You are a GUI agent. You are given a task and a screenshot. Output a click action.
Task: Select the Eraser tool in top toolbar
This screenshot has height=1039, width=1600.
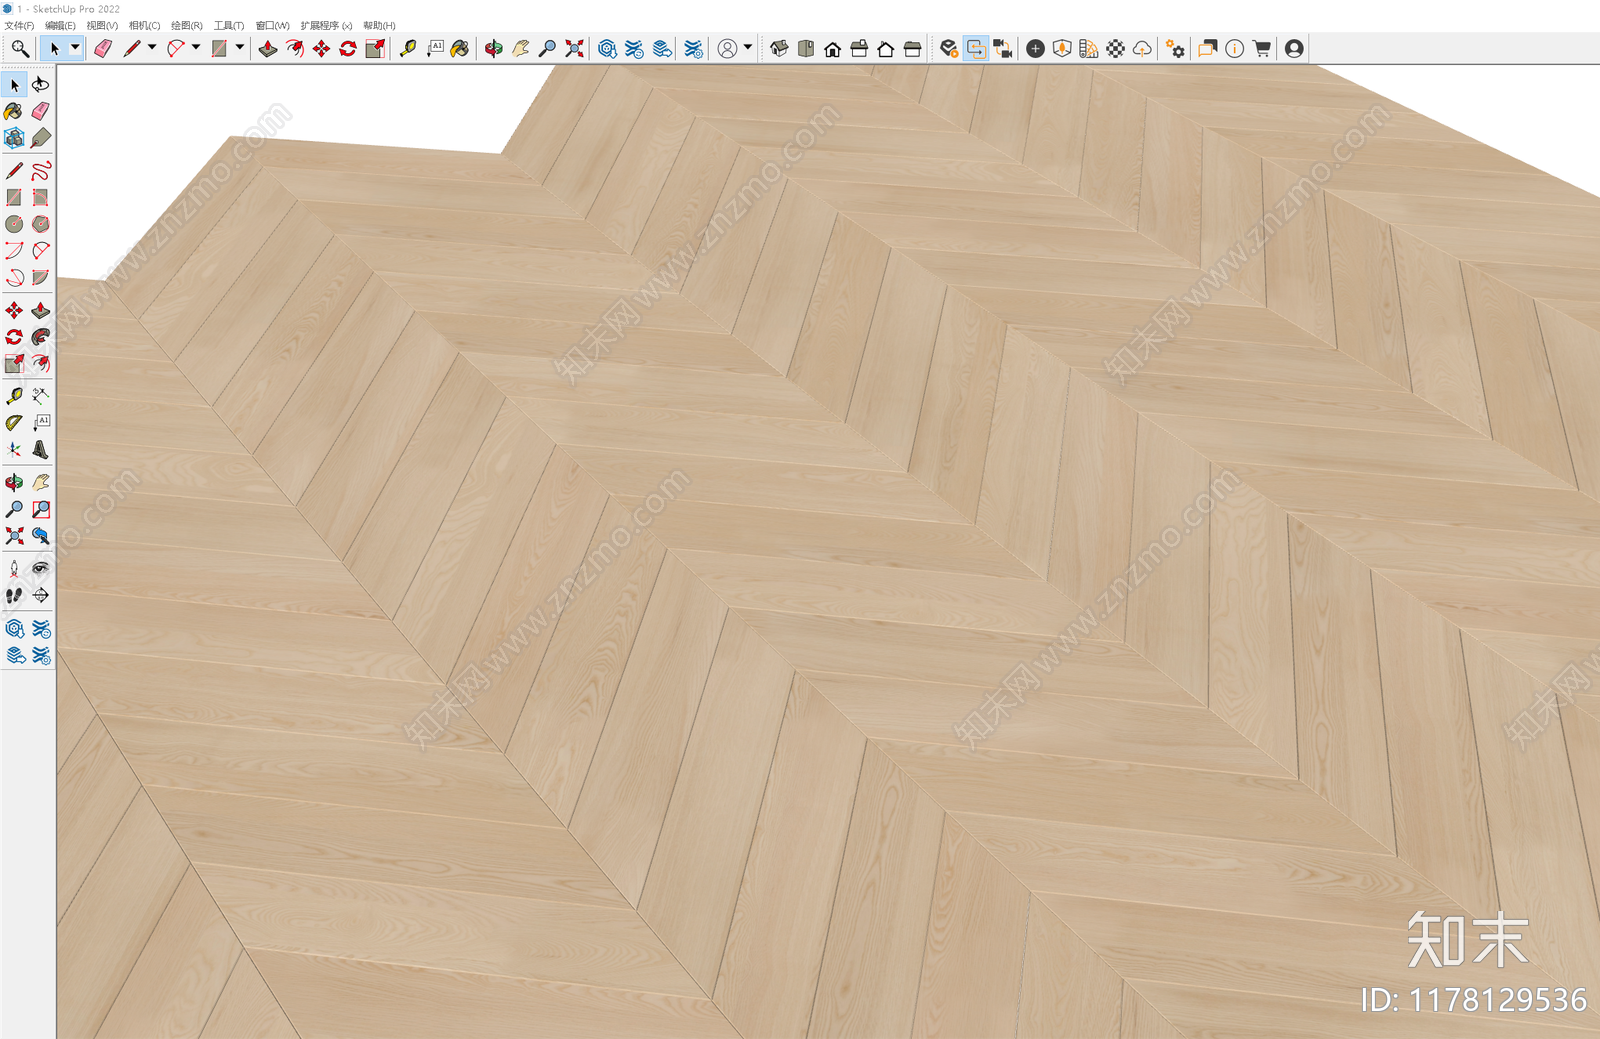tap(103, 48)
